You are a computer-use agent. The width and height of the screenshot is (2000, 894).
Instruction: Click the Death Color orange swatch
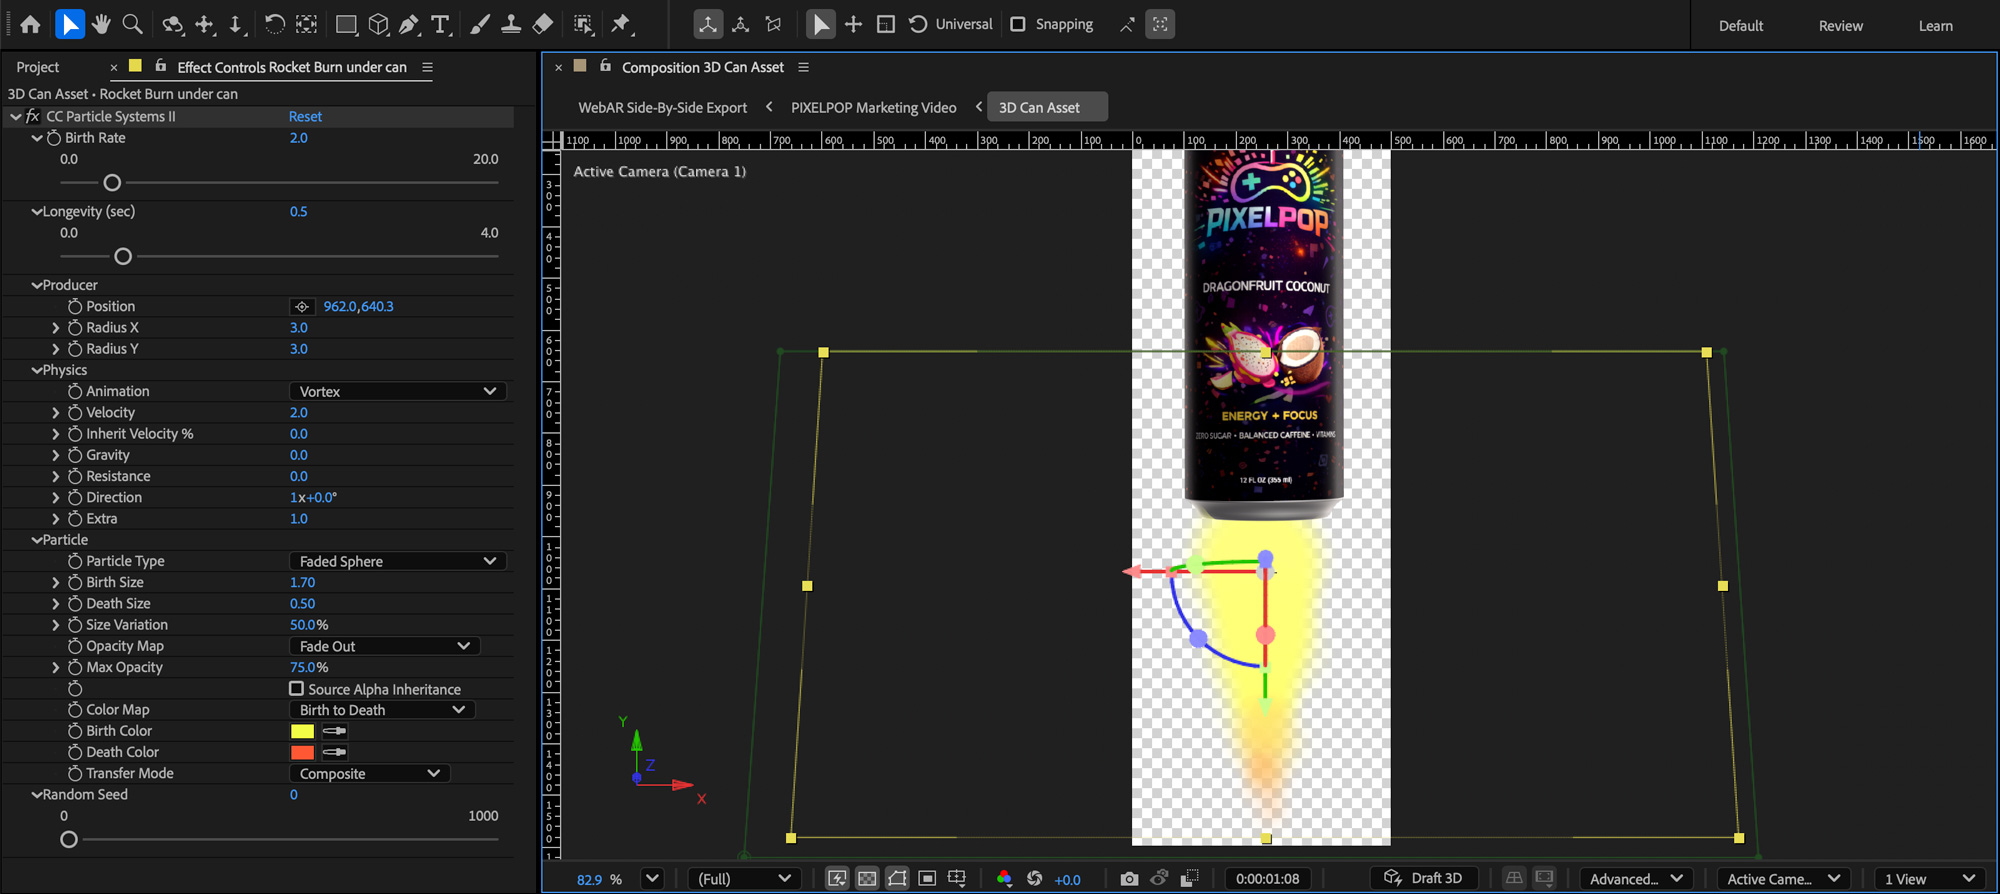[302, 752]
